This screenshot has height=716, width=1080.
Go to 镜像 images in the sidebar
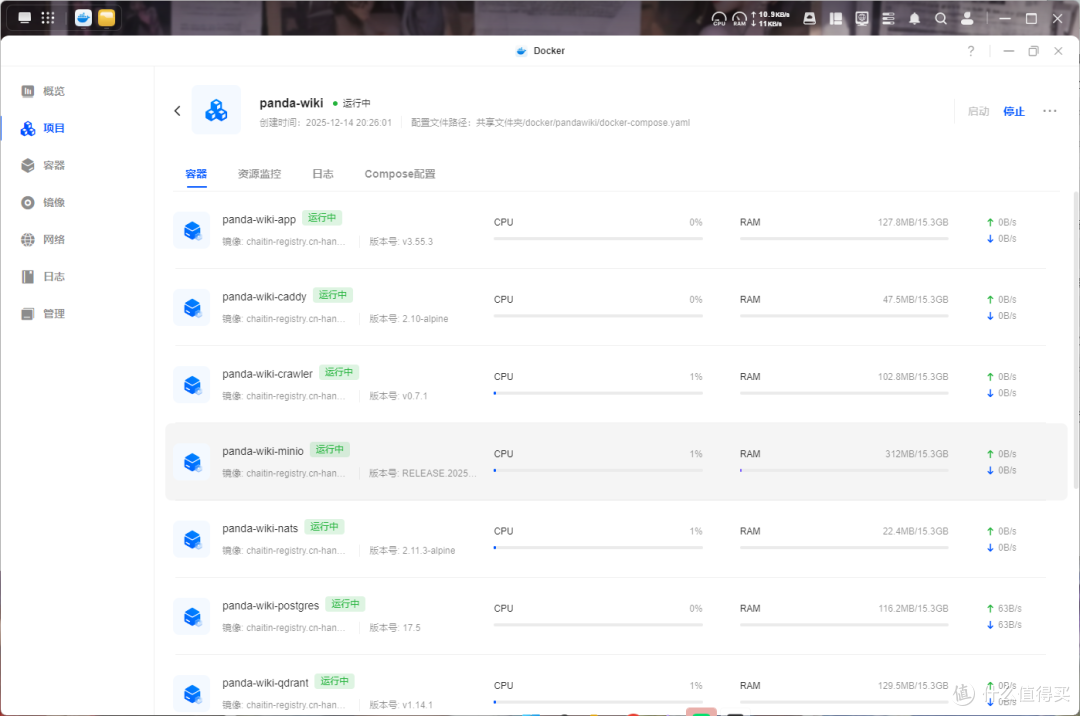click(43, 202)
